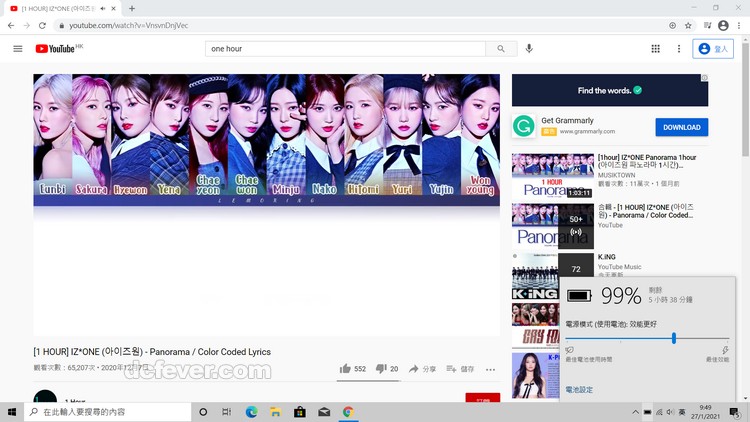Open the clock showing 9:49
The width and height of the screenshot is (750, 422).
pos(706,412)
